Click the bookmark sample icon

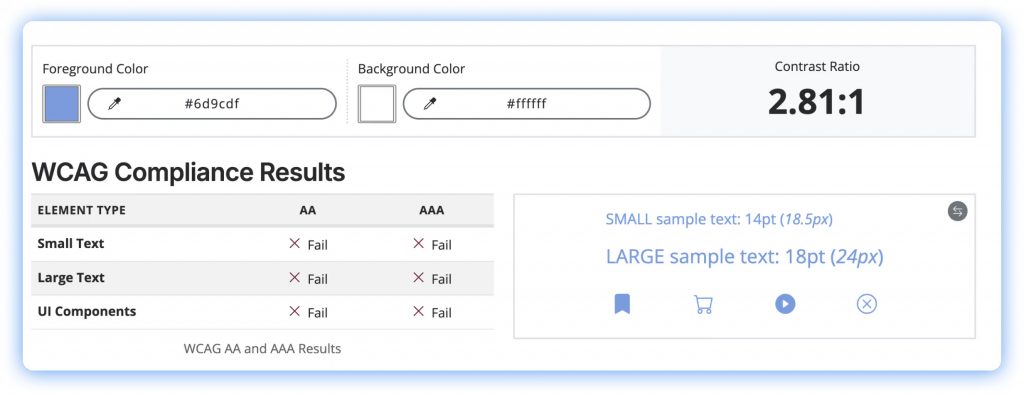point(622,304)
